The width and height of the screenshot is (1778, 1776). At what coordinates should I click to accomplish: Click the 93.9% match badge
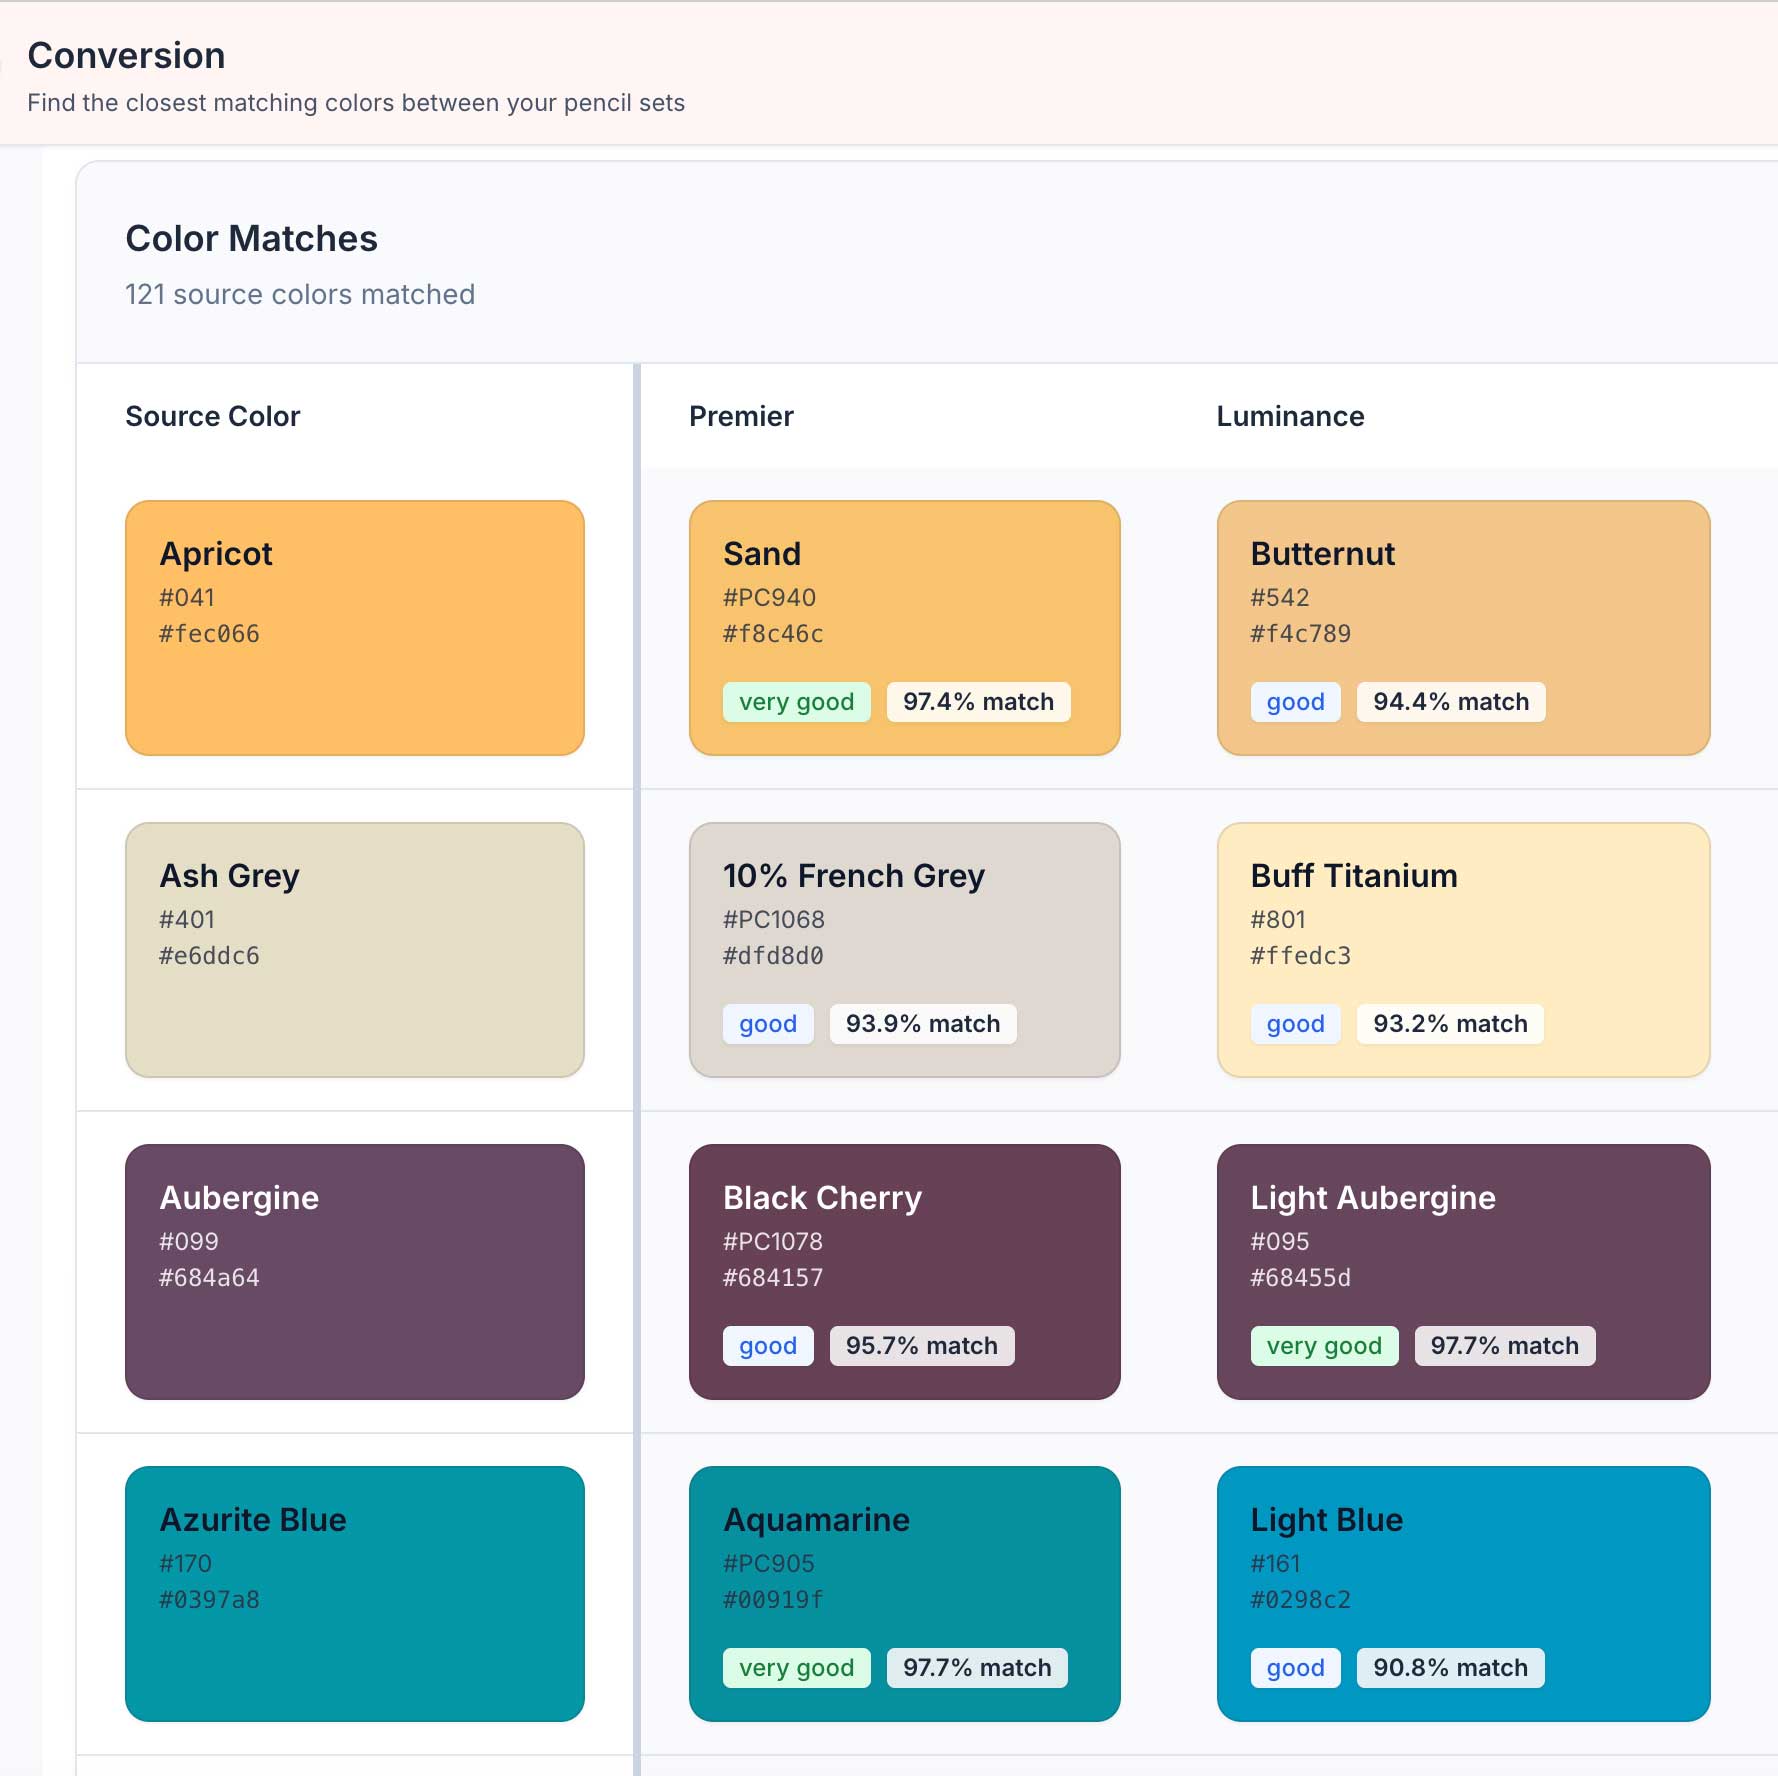point(923,1024)
